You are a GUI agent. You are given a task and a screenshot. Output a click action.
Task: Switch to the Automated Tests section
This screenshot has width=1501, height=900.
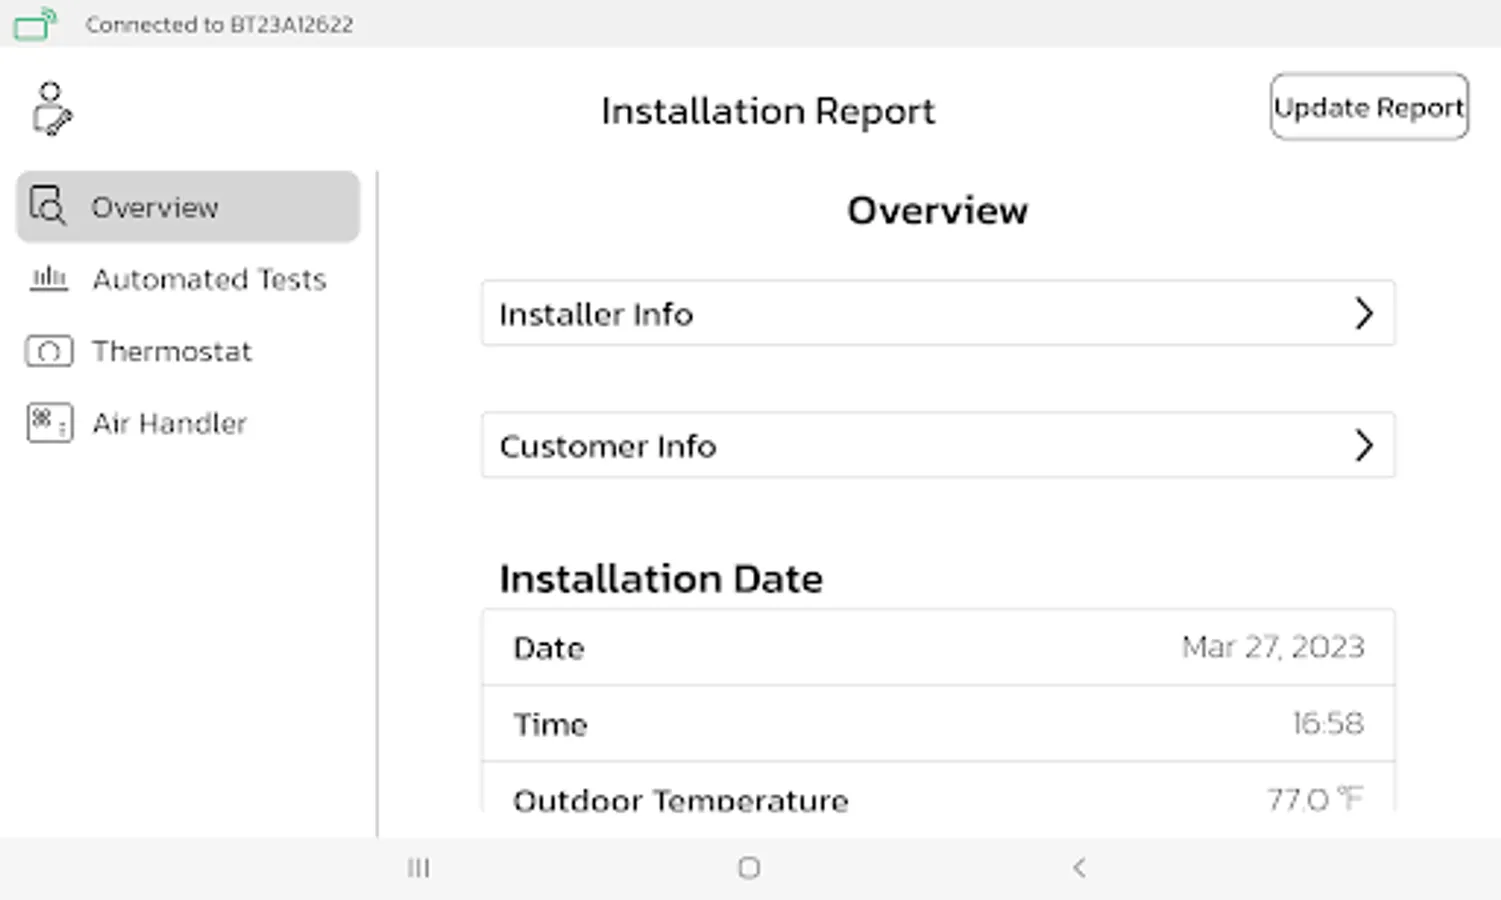209,279
